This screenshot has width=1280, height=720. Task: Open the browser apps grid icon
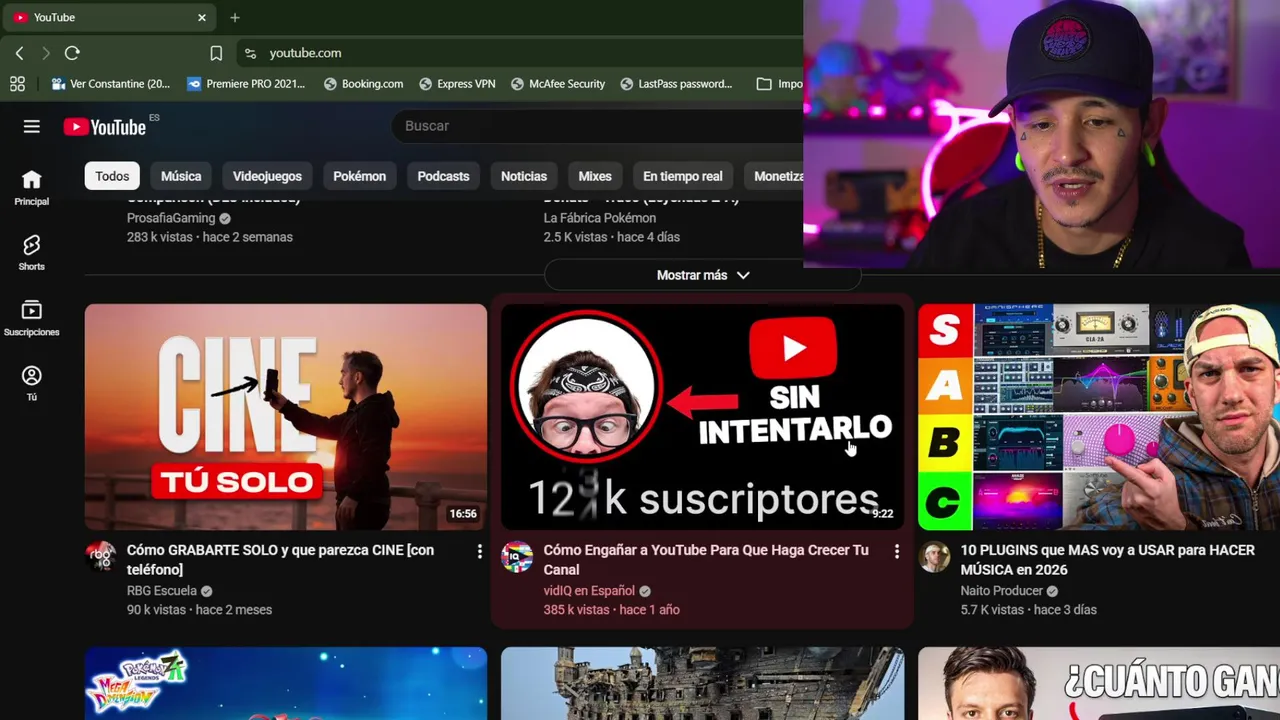coord(17,84)
